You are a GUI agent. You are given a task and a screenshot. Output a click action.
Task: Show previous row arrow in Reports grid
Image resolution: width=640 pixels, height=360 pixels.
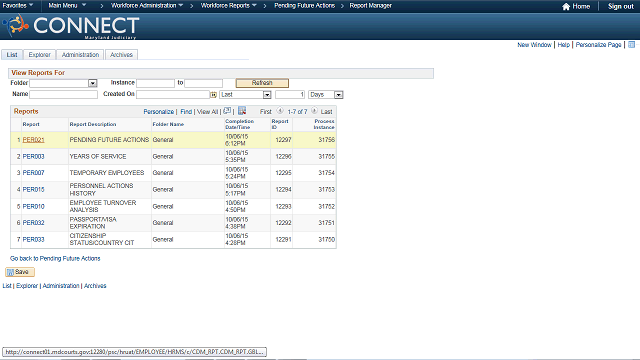pos(280,111)
